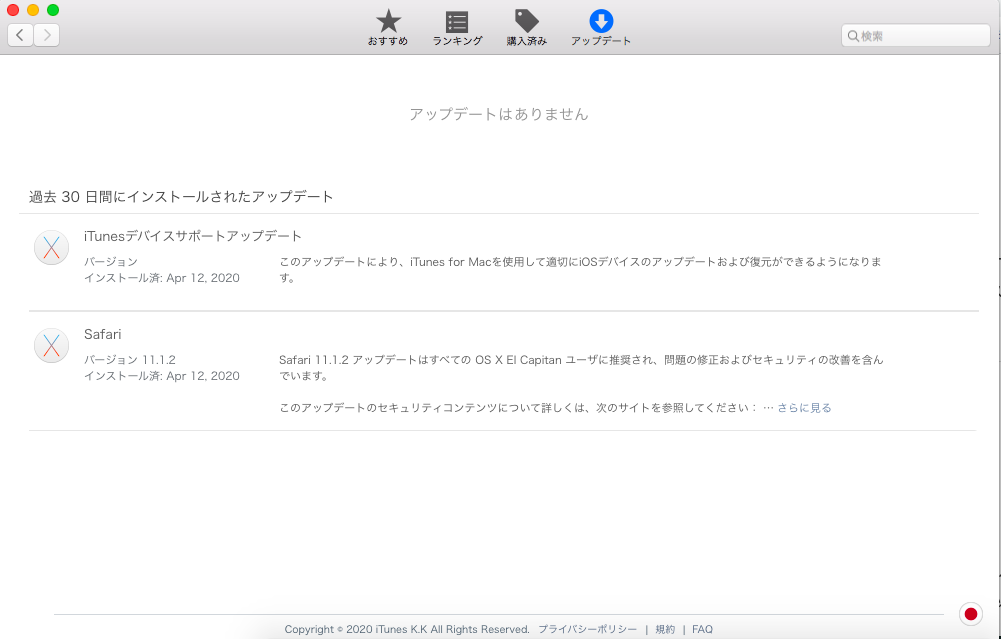Click the iTunesデバイスサポートアップデート OS X icon
Viewport: 1001px width, 639px height.
coord(51,248)
